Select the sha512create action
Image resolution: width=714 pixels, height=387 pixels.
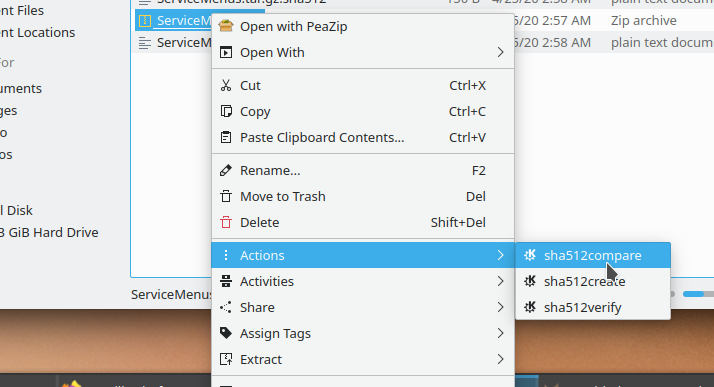point(593,281)
